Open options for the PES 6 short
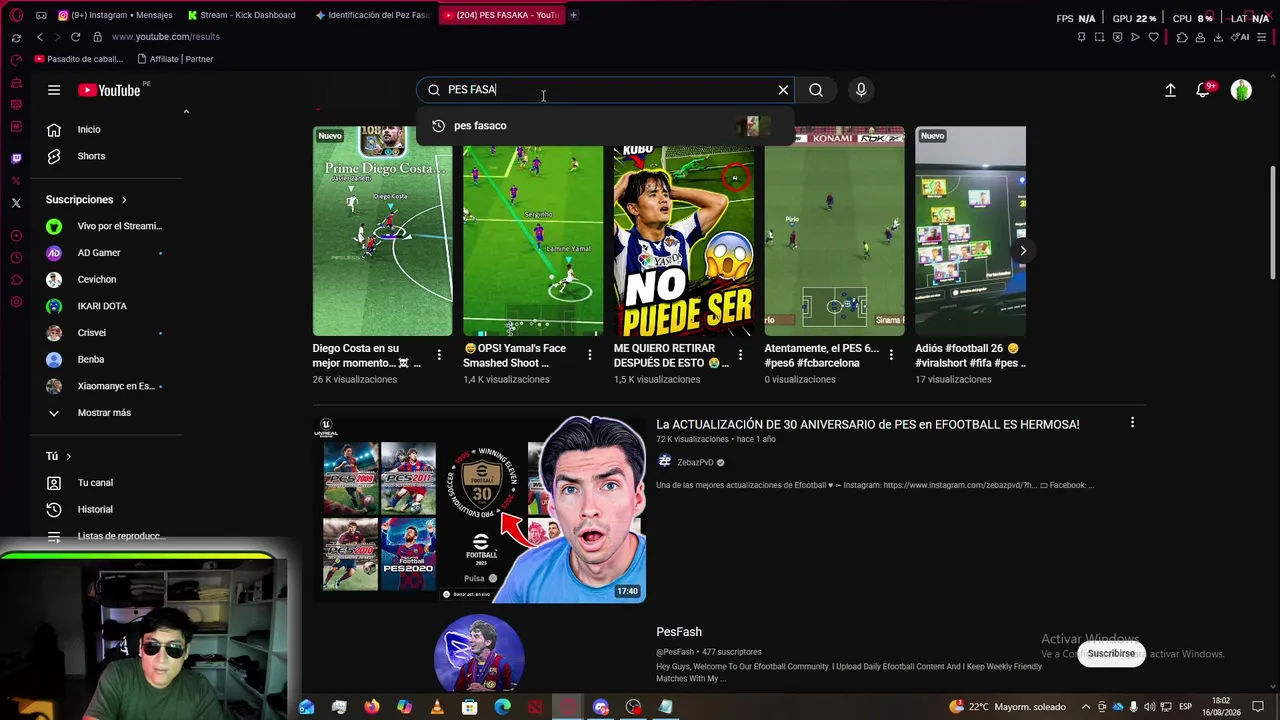The height and width of the screenshot is (720, 1280). tap(891, 355)
